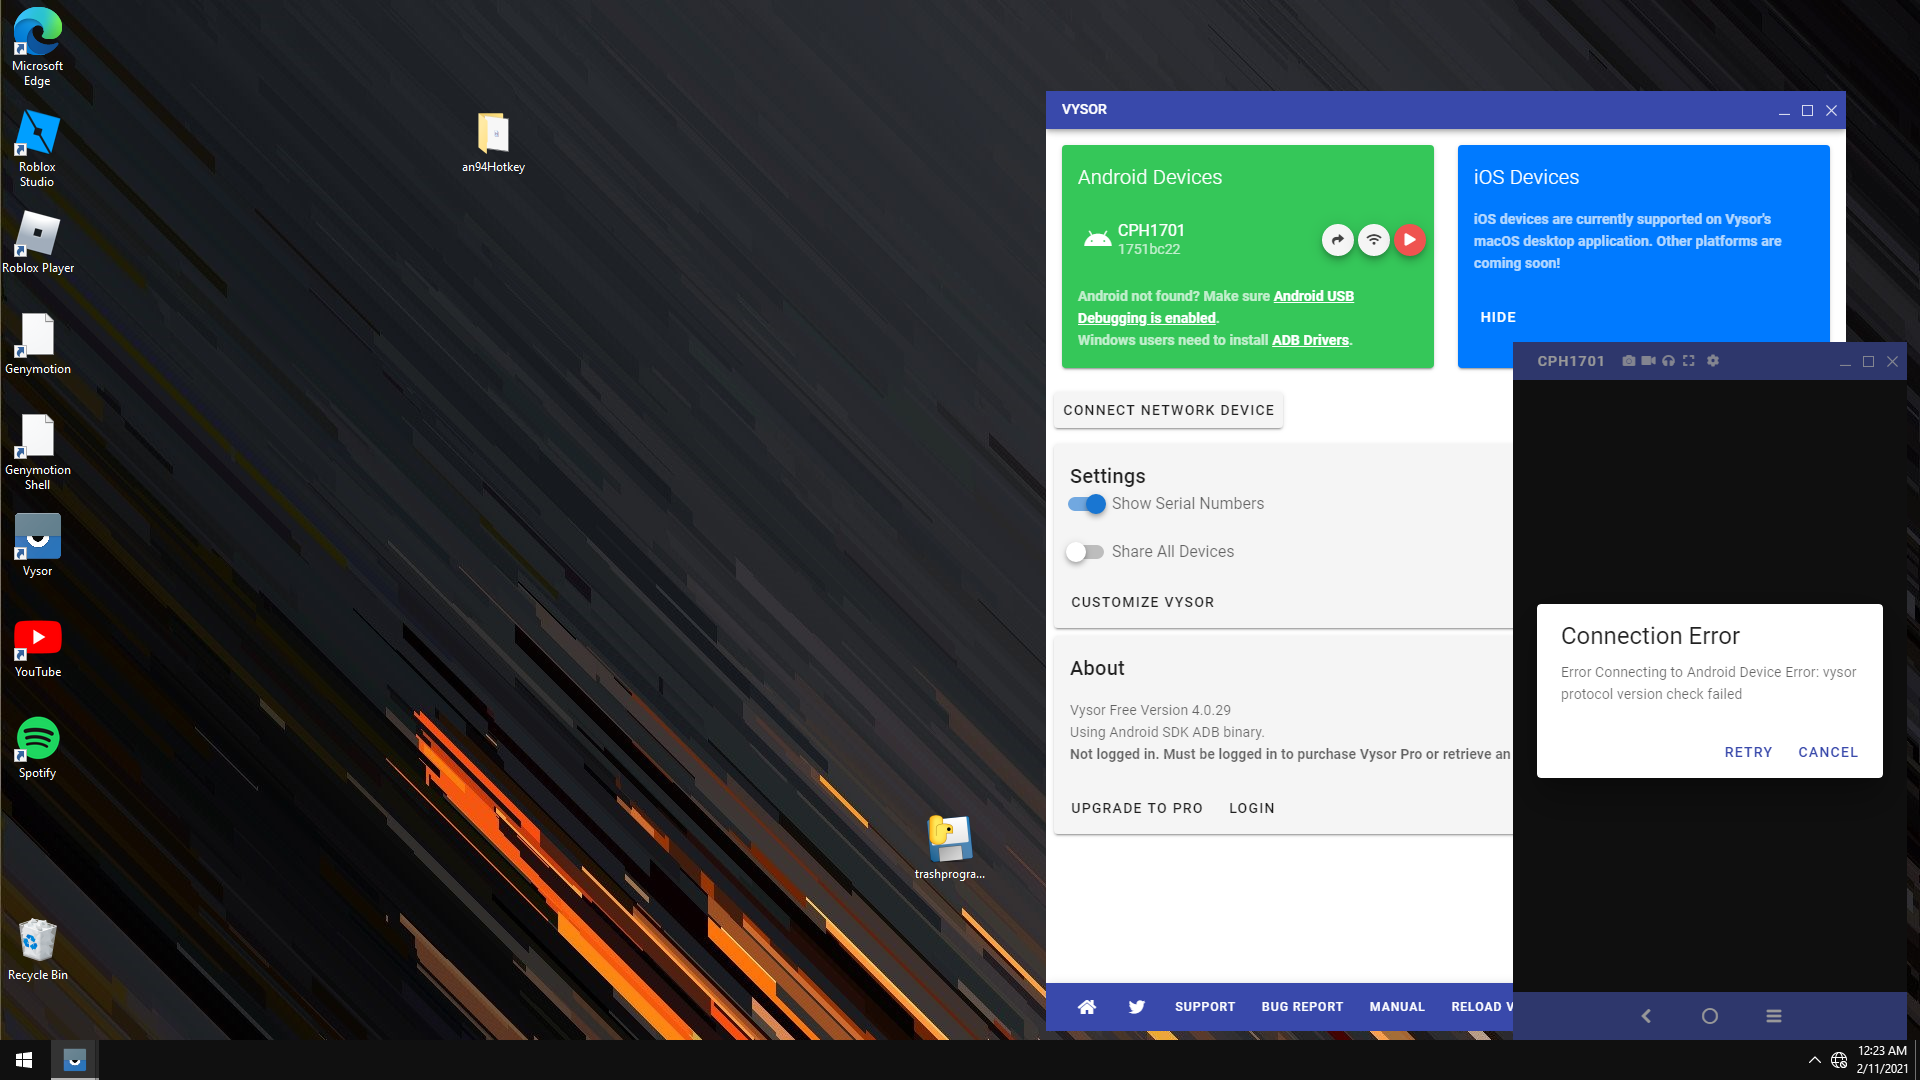Screen dimensions: 1920x1080
Task: Open SUPPORT in the bottom bar
Action: tap(1204, 1007)
